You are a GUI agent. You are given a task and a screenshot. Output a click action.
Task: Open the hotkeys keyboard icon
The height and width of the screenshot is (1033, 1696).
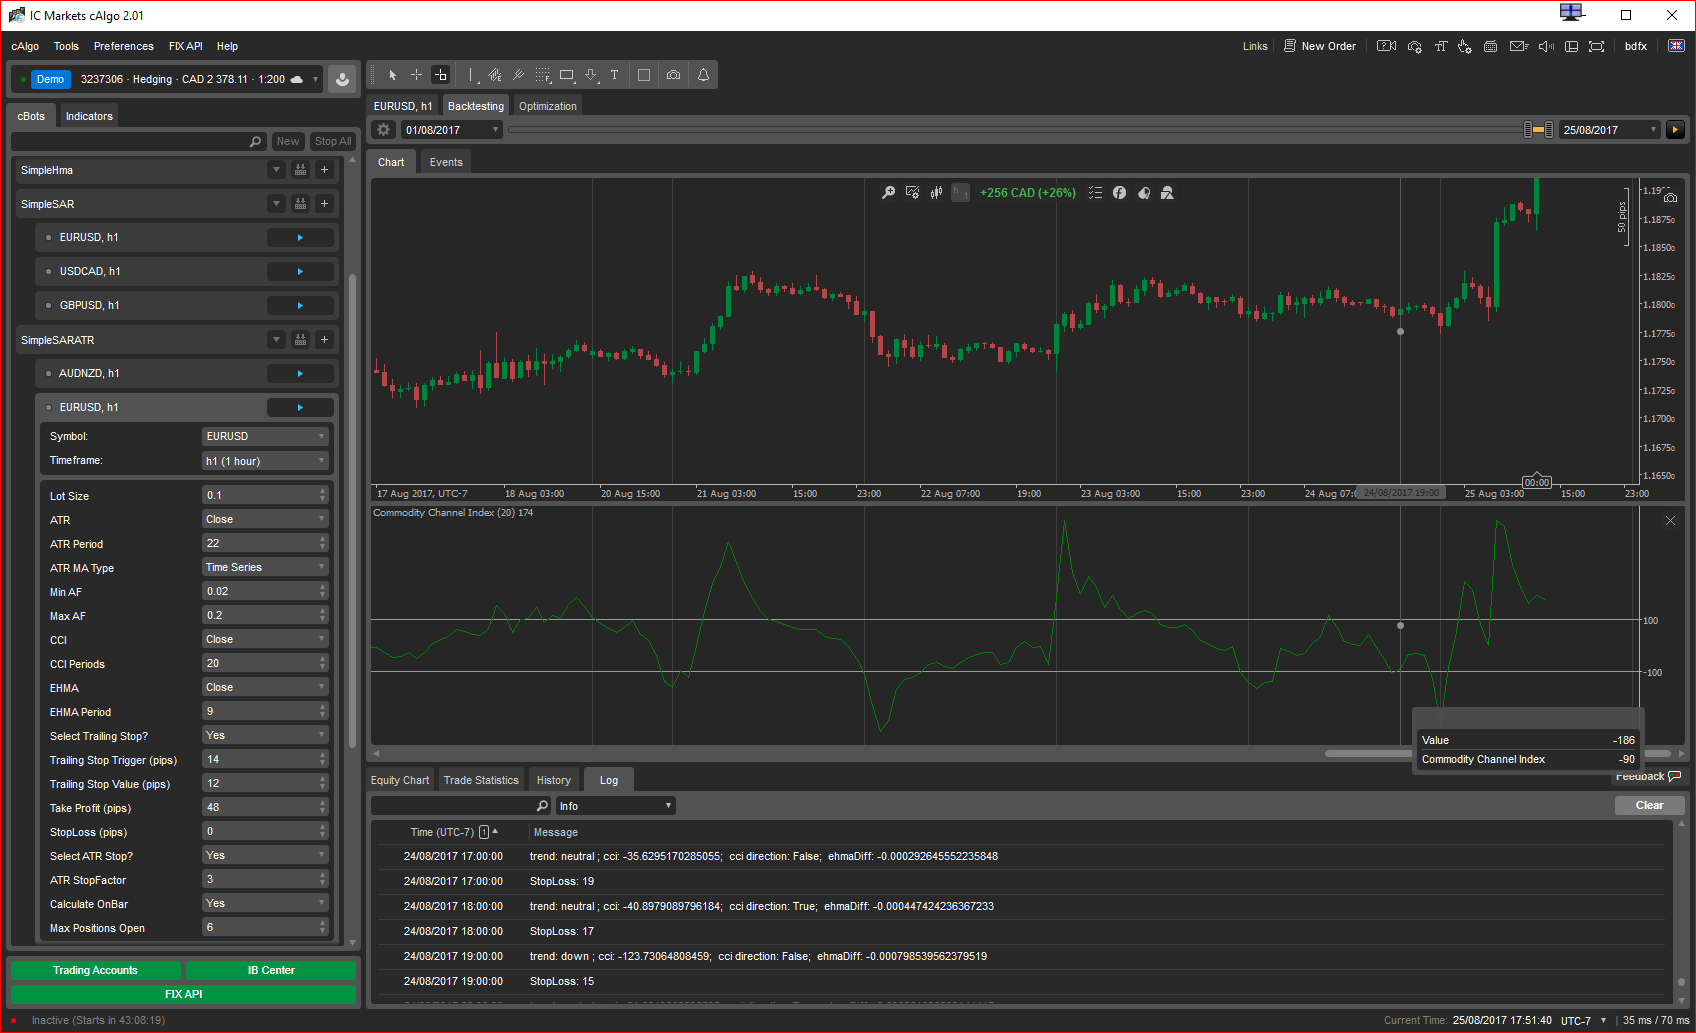coord(1490,46)
